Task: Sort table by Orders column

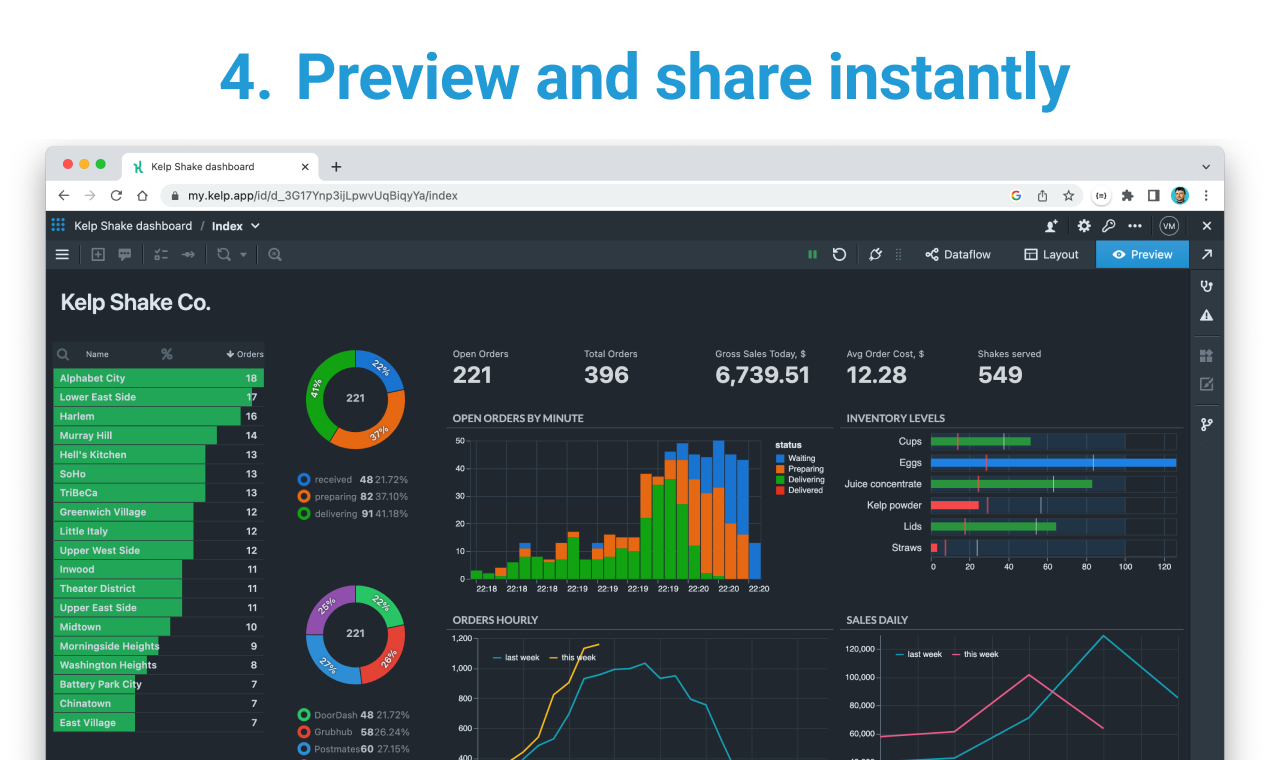Action: click(245, 354)
